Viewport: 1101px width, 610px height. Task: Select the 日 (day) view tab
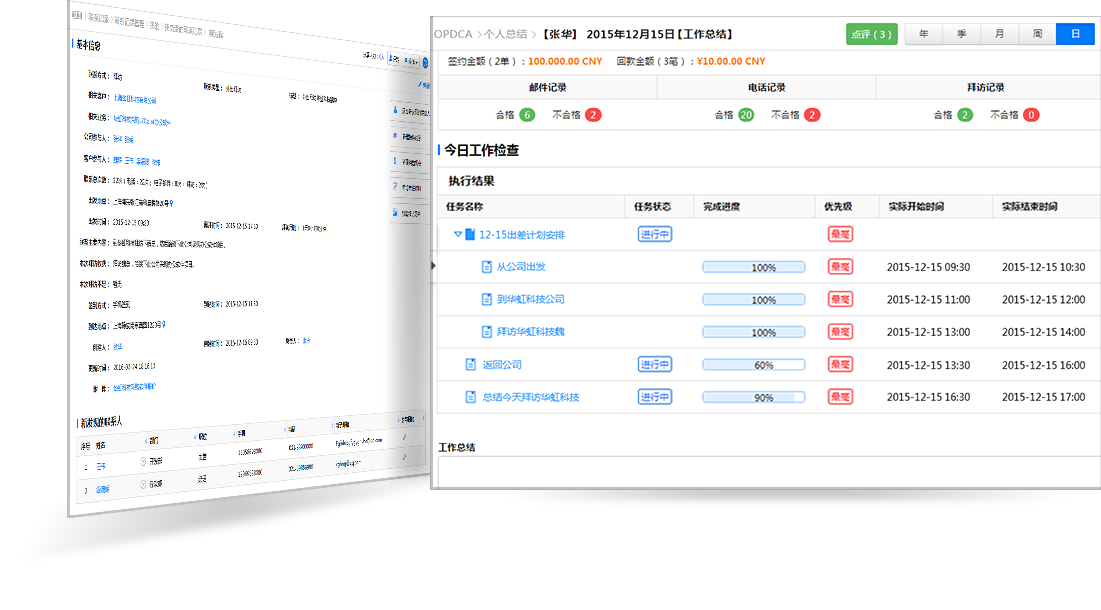pos(1076,34)
